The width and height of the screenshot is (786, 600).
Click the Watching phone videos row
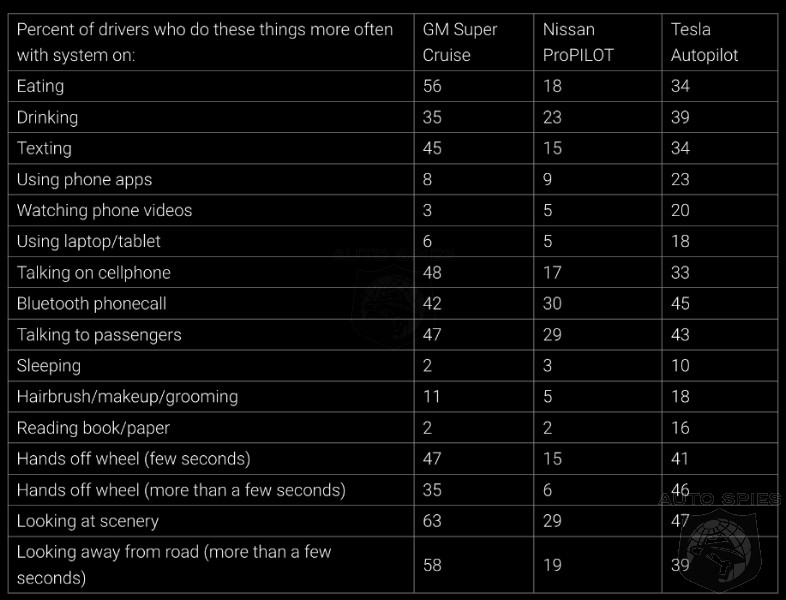point(393,211)
